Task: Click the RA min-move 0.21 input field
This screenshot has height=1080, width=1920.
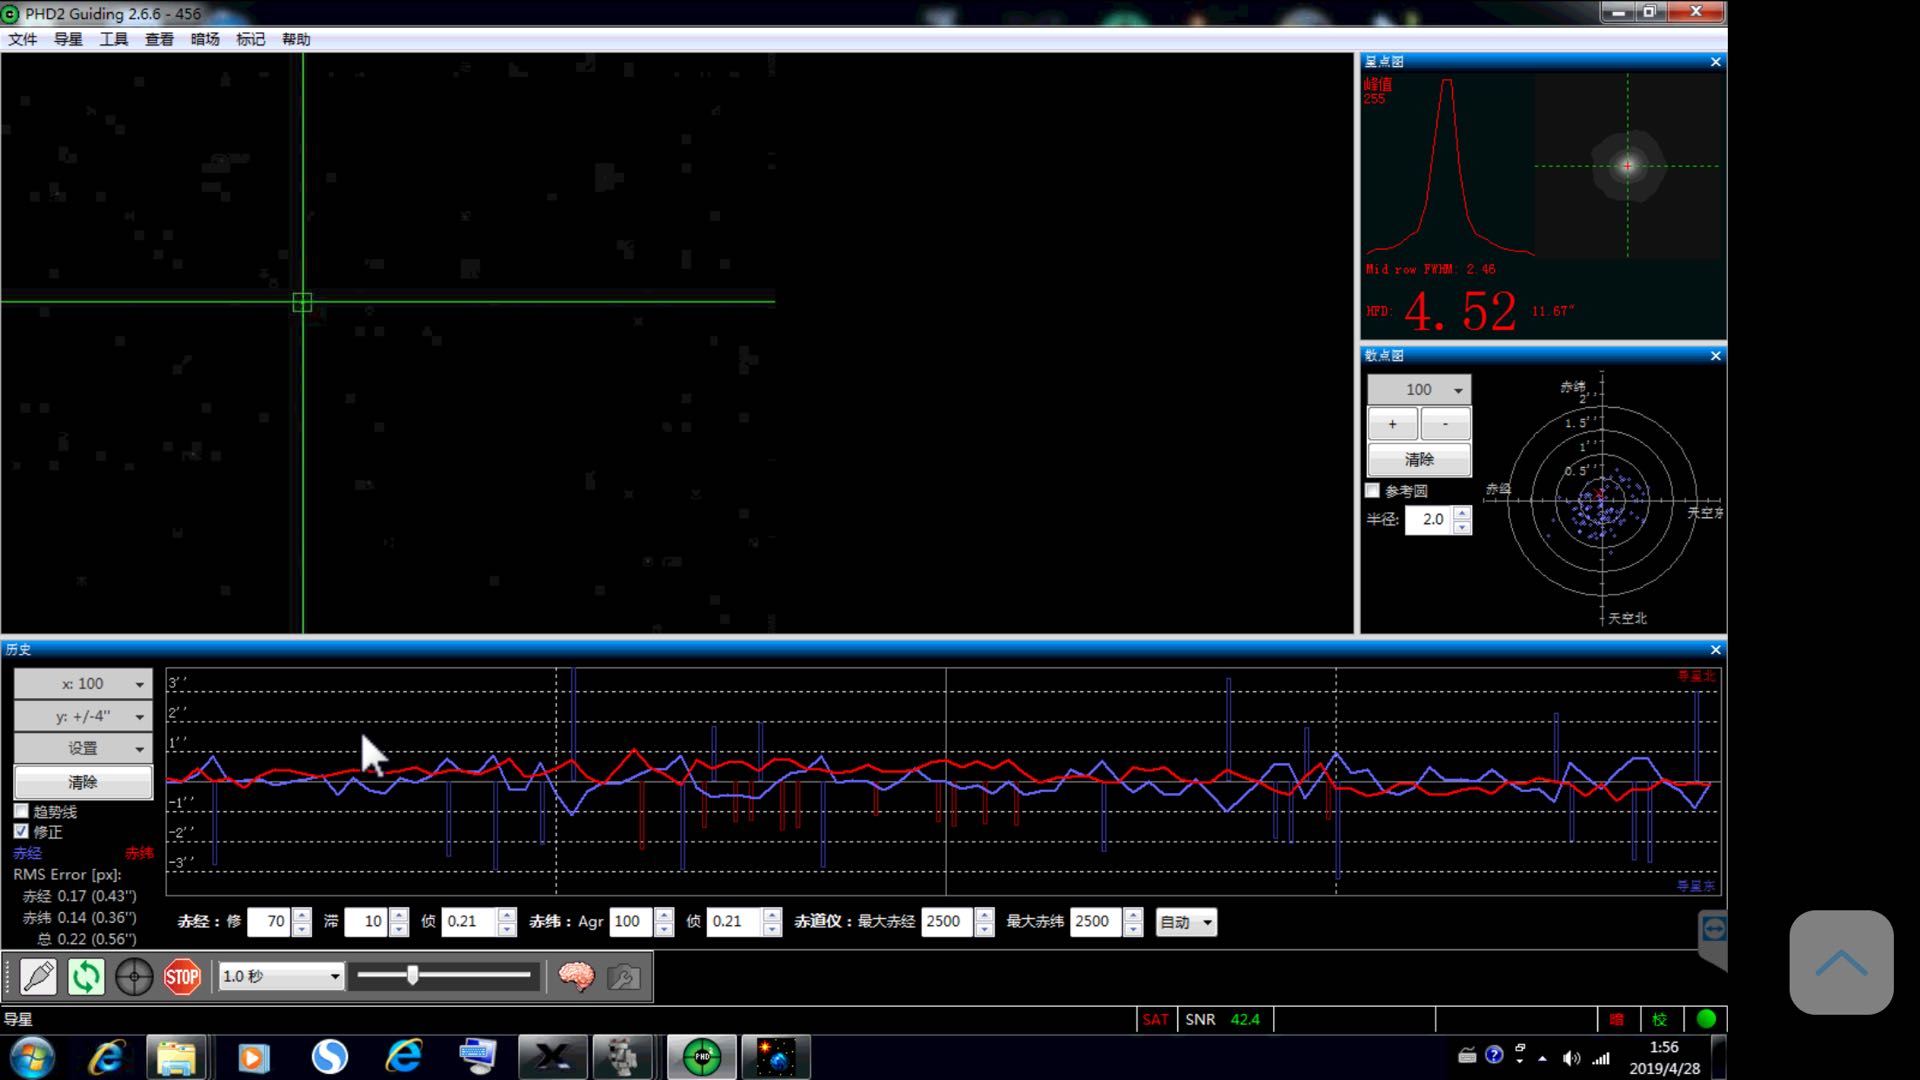Action: click(469, 922)
